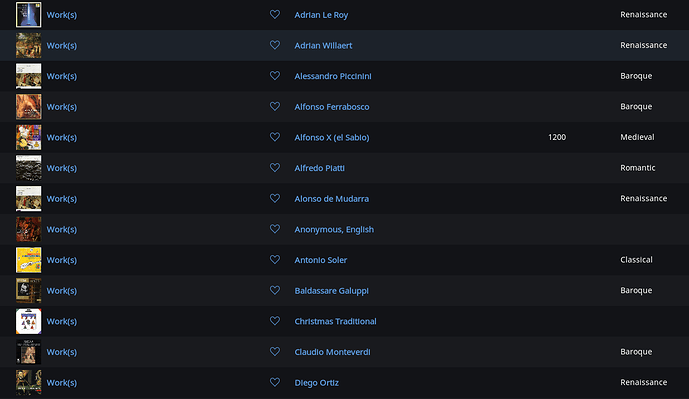Favorite the Adrian Le Roy heart icon
689x399 pixels.
coord(275,15)
